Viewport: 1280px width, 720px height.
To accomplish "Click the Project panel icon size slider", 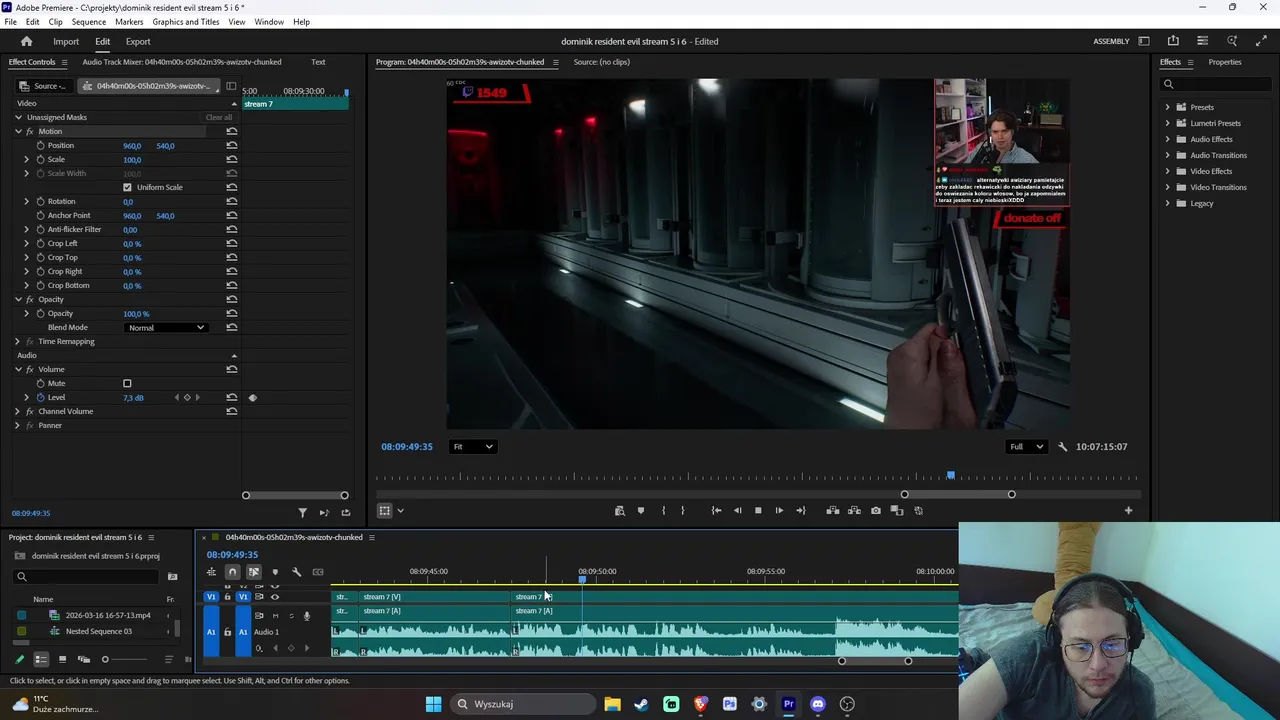I will [105, 660].
